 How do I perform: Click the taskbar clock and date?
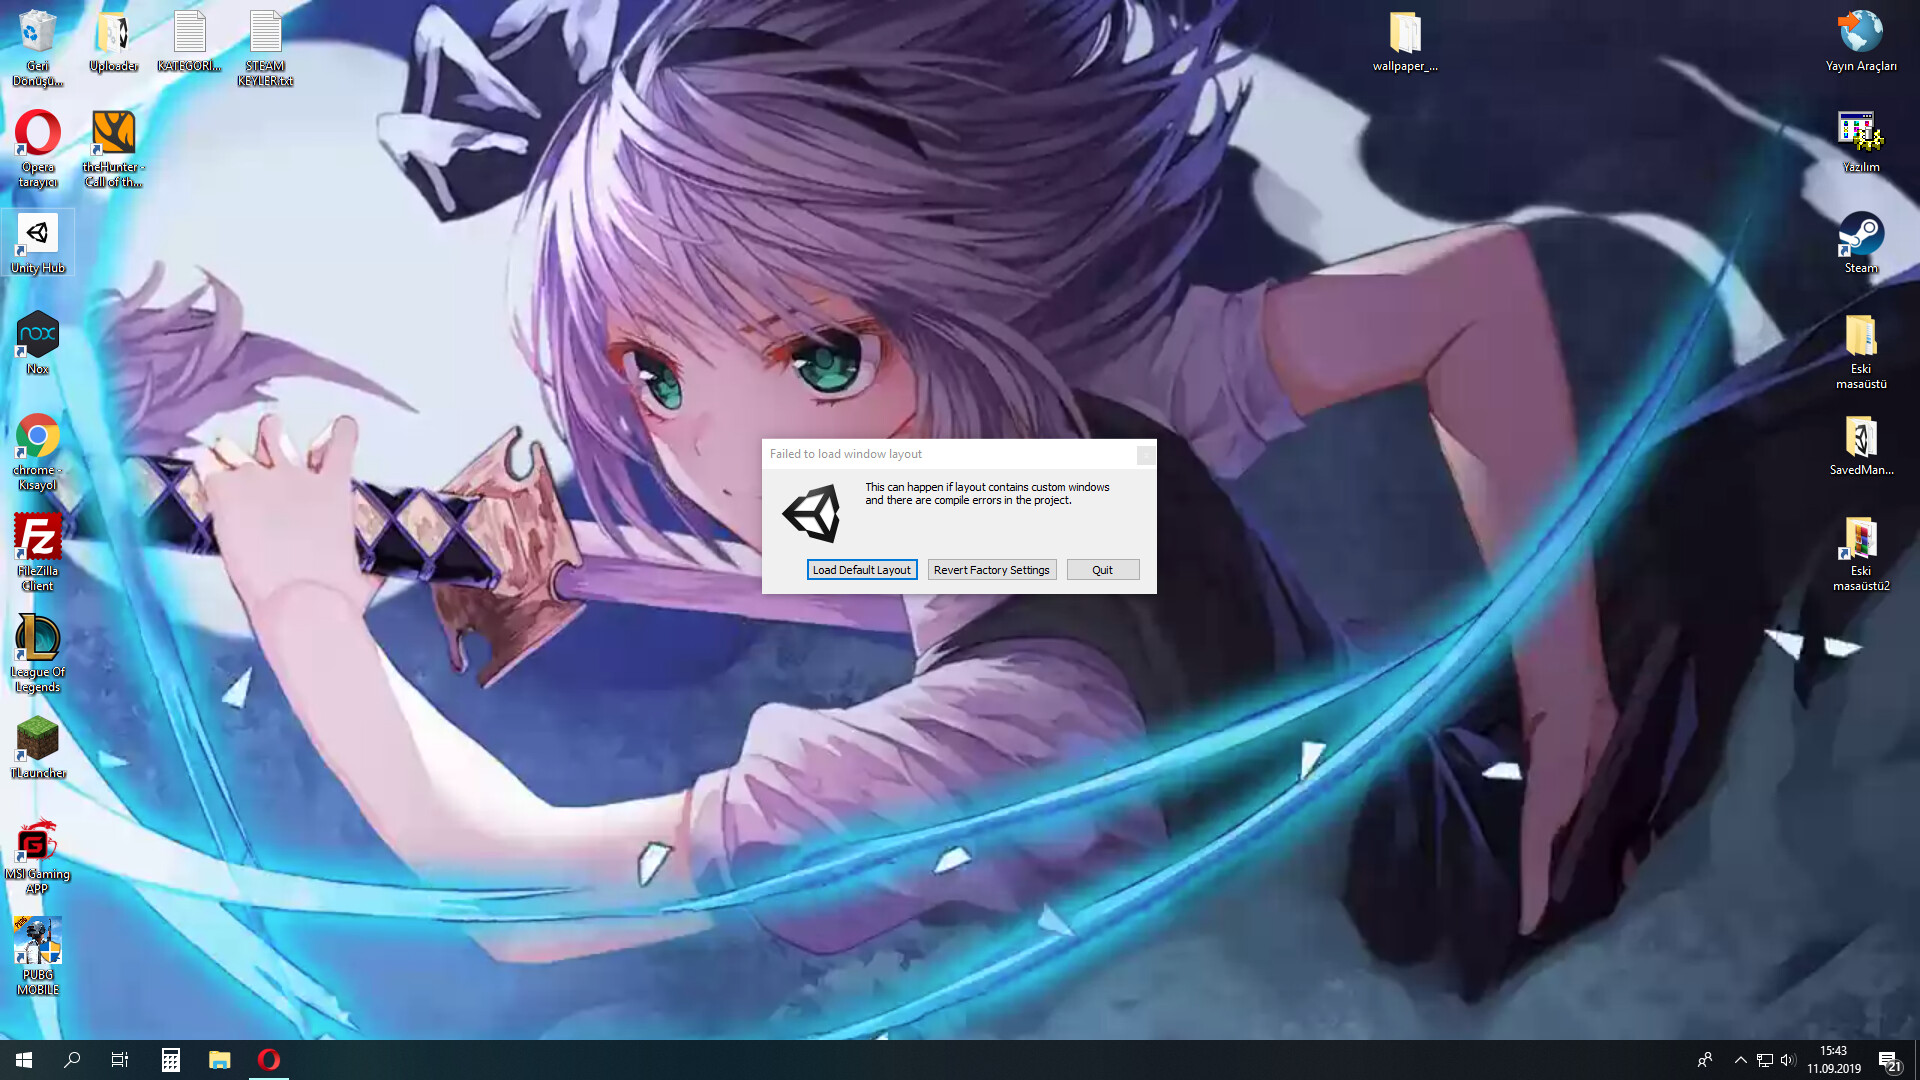(1833, 1060)
